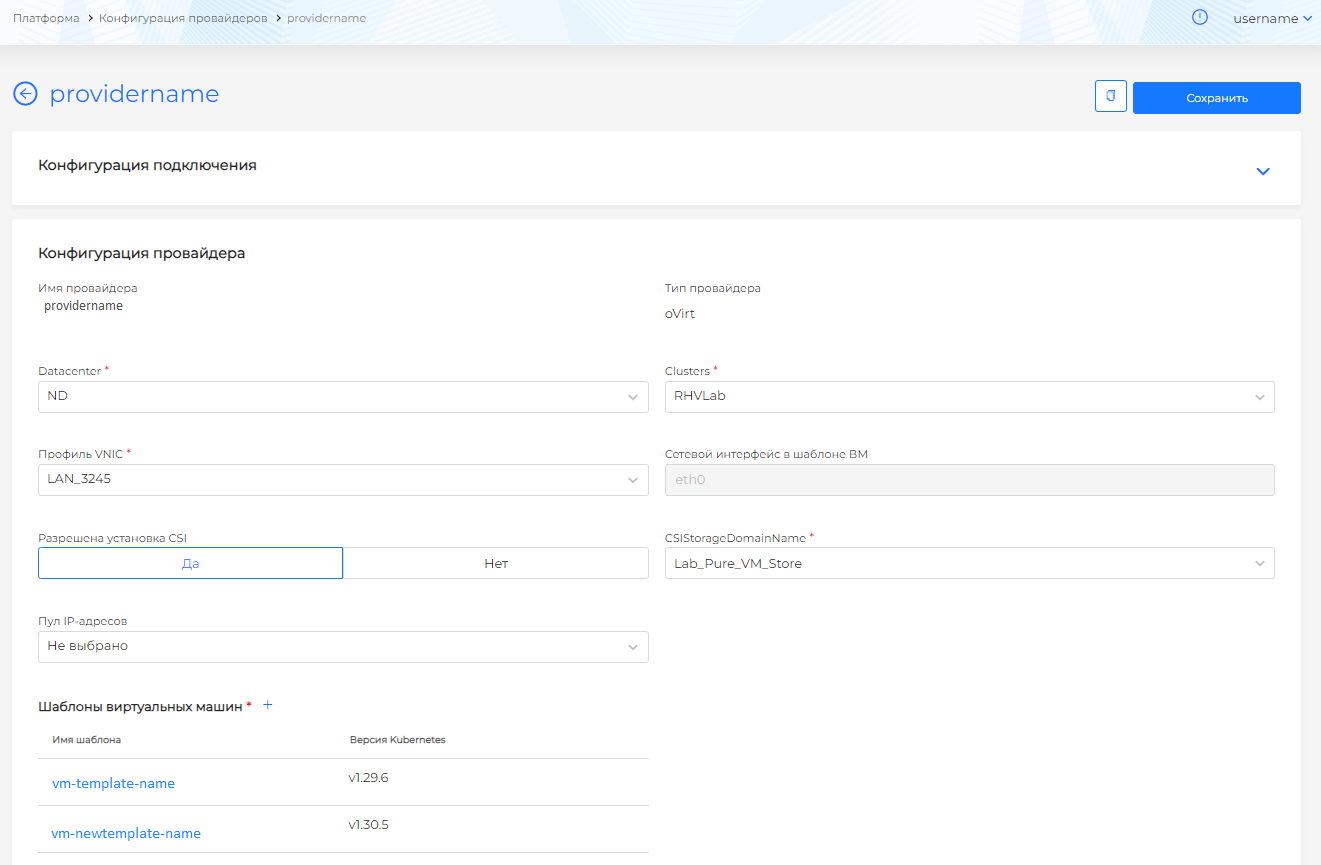Open the Clusters dropdown showing RHVLab
Screen dimensions: 1321x865
click(969, 397)
